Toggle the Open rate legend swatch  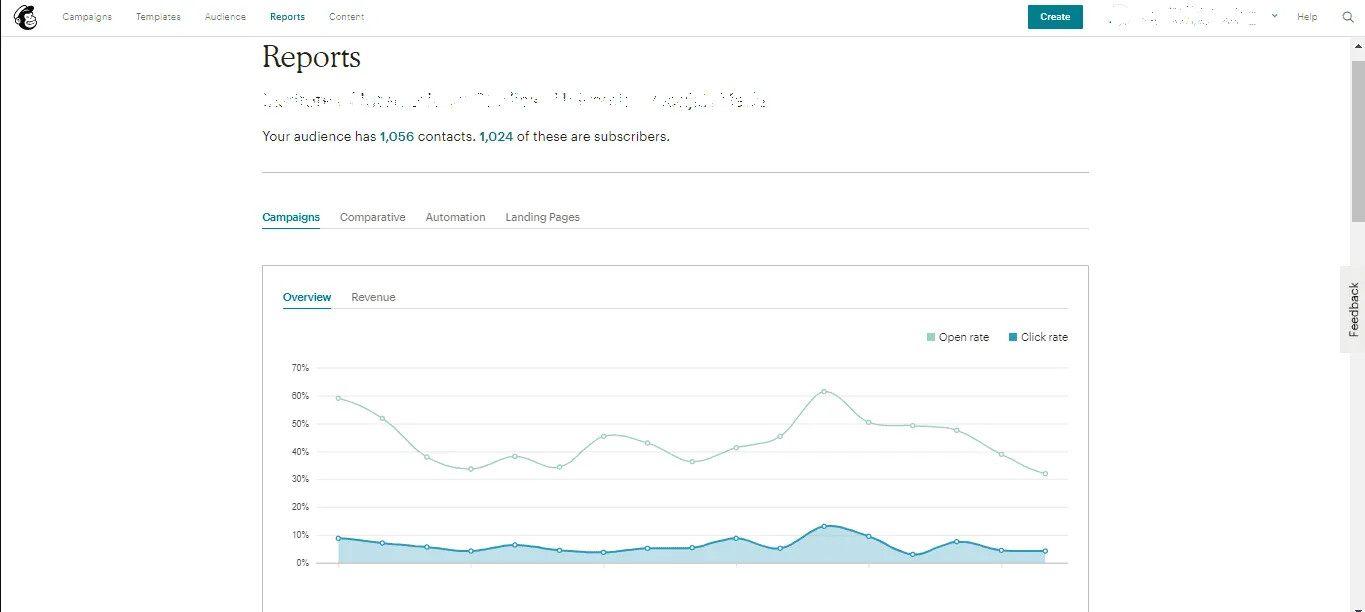coord(932,338)
